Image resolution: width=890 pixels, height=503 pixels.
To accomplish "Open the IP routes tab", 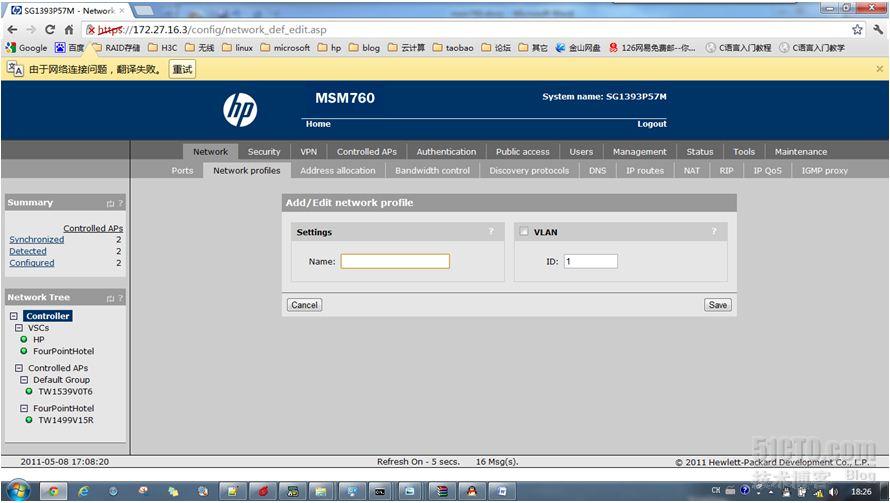I will tap(645, 170).
